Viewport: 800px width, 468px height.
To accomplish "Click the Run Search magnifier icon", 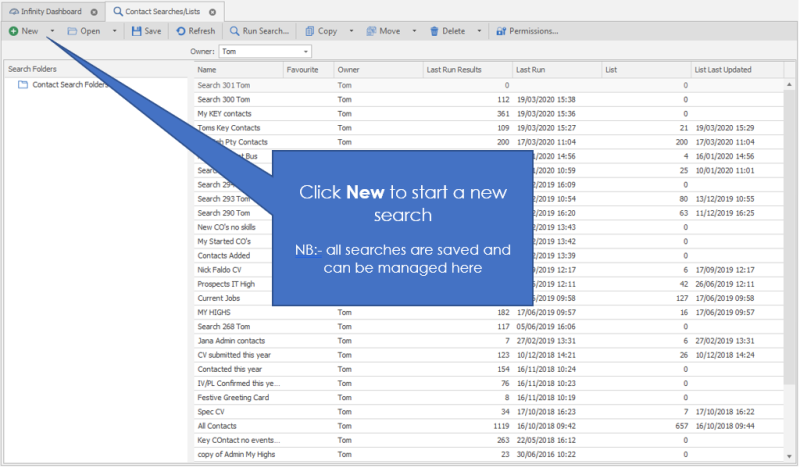I will (x=235, y=31).
